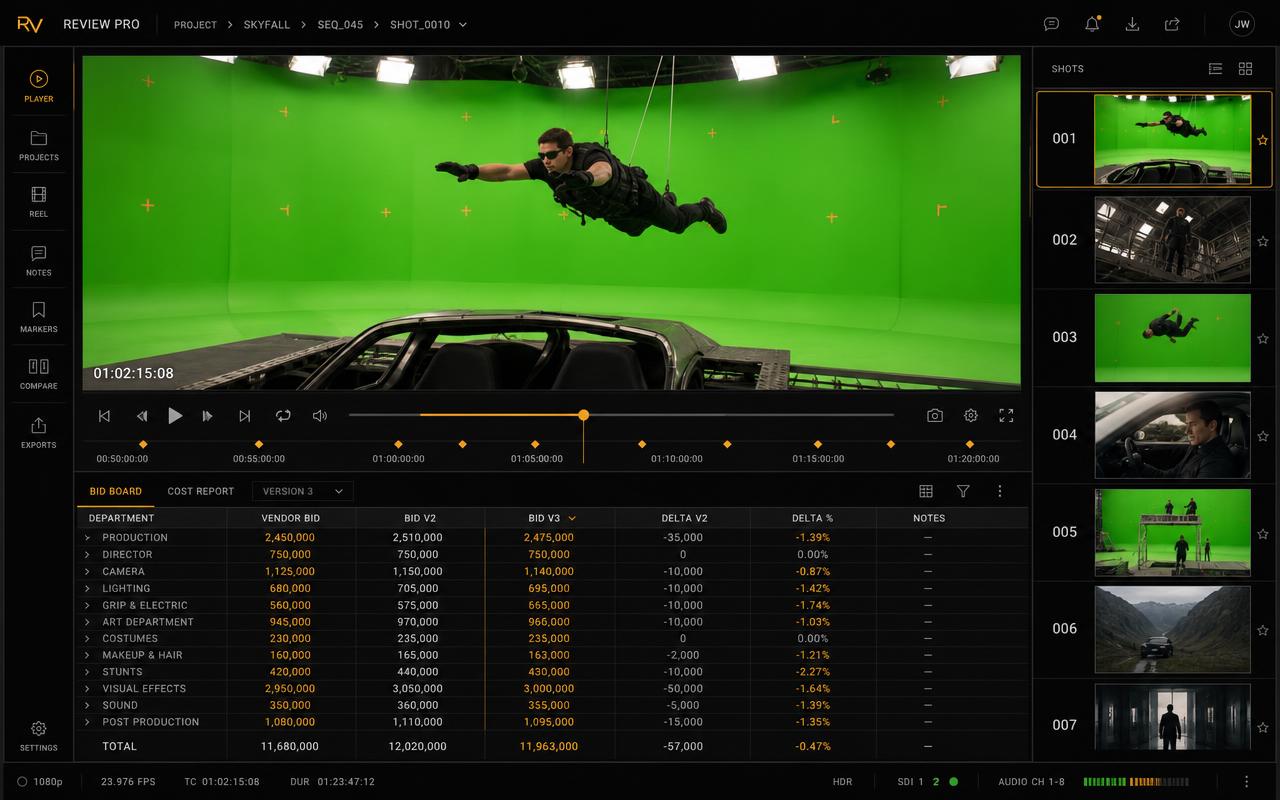Click the HDR indicator in status bar

click(843, 782)
